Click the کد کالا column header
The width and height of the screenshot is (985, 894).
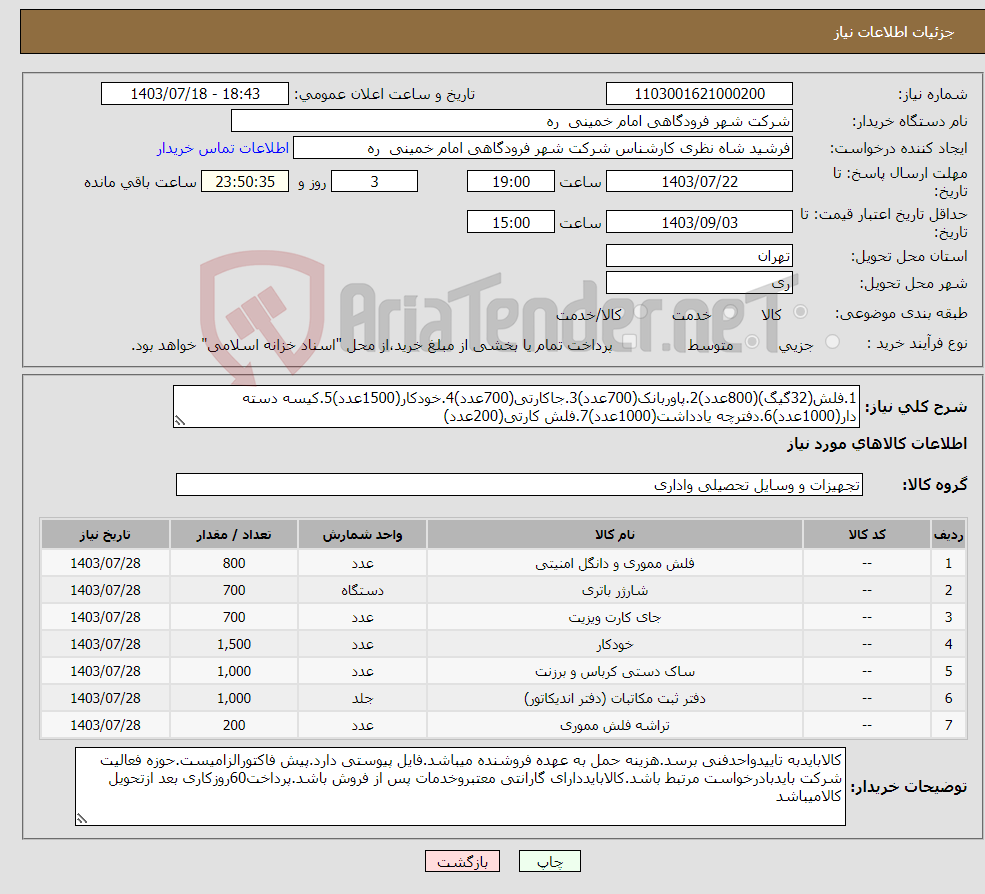coord(867,535)
